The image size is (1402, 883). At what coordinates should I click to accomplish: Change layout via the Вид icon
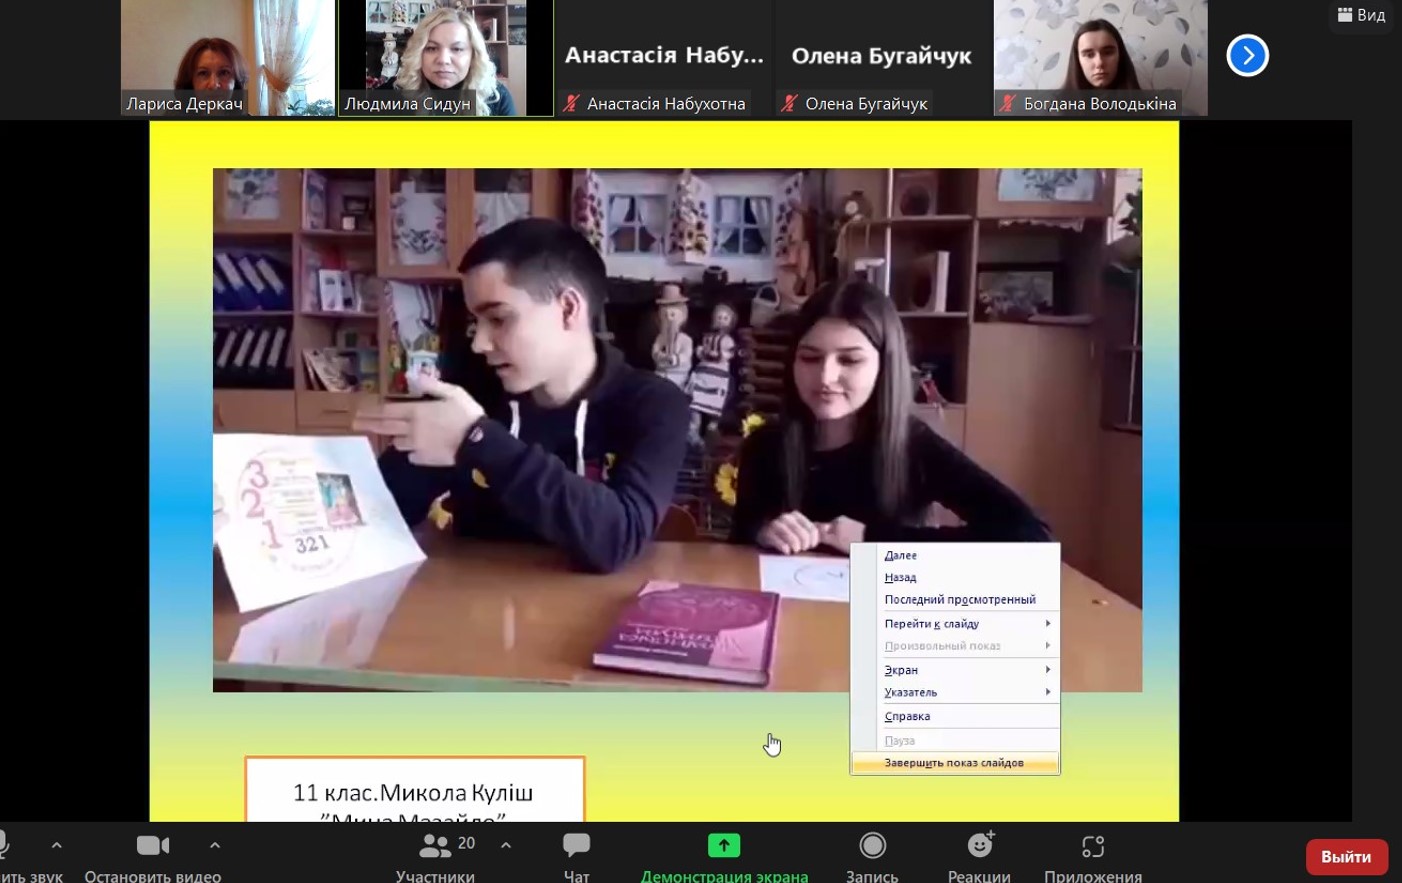pyautogui.click(x=1361, y=15)
